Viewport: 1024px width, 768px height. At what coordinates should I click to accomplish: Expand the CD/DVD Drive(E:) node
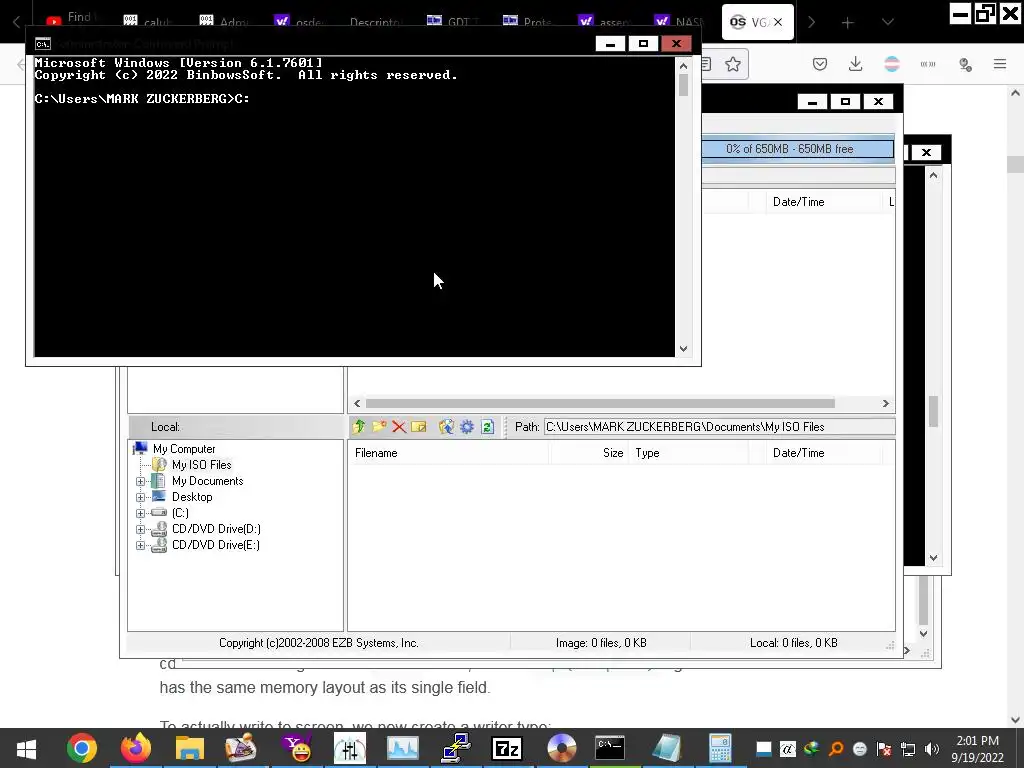click(140, 545)
